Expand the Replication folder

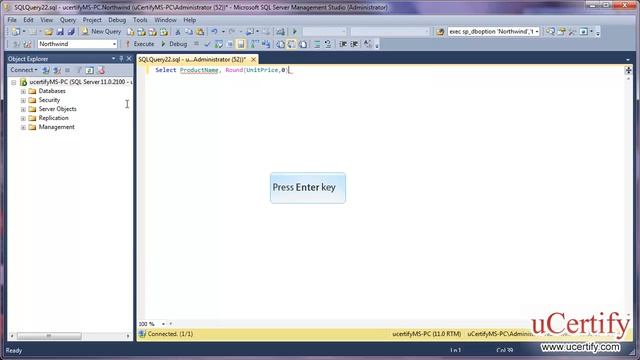[x=23, y=118]
